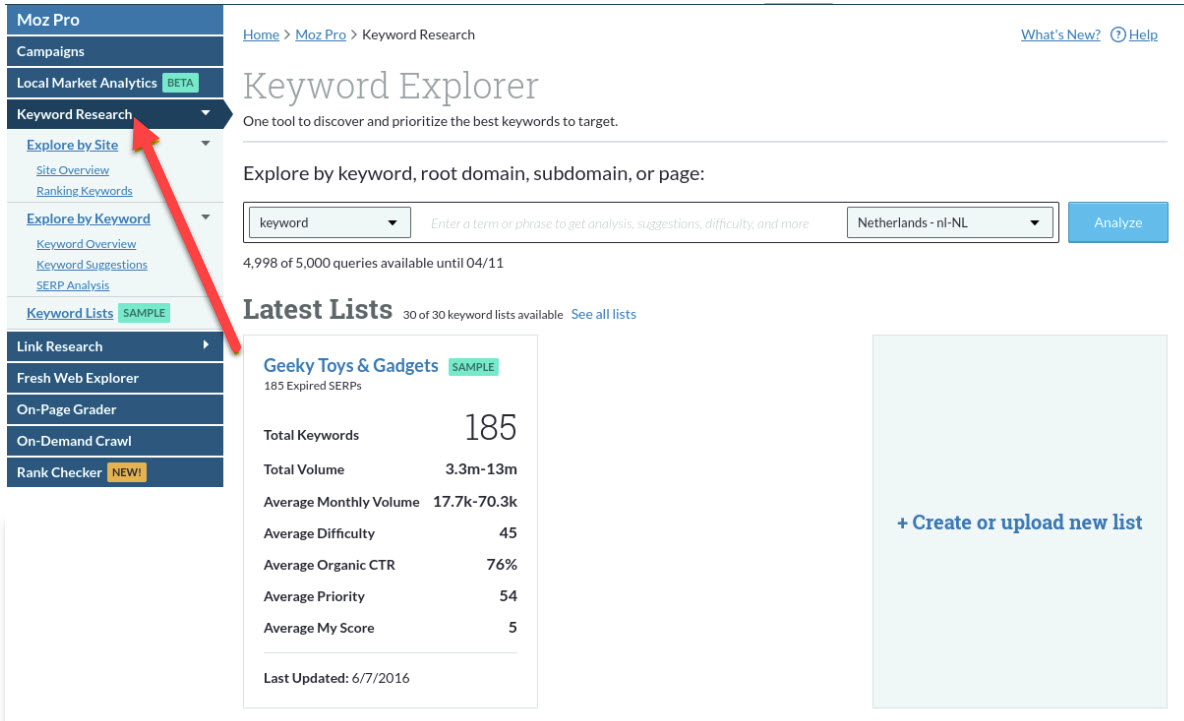
Task: Click Create or upload new list
Action: click(x=1019, y=522)
